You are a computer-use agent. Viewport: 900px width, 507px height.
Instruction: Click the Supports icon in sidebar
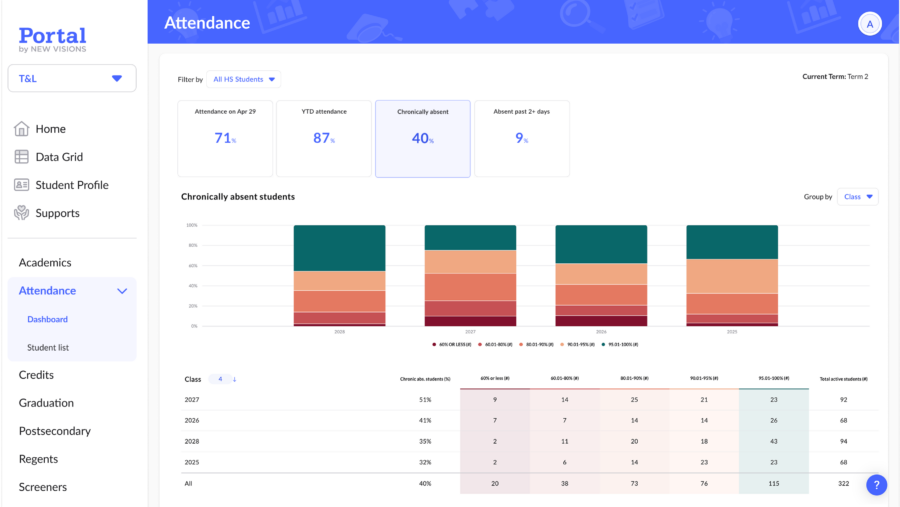21,213
